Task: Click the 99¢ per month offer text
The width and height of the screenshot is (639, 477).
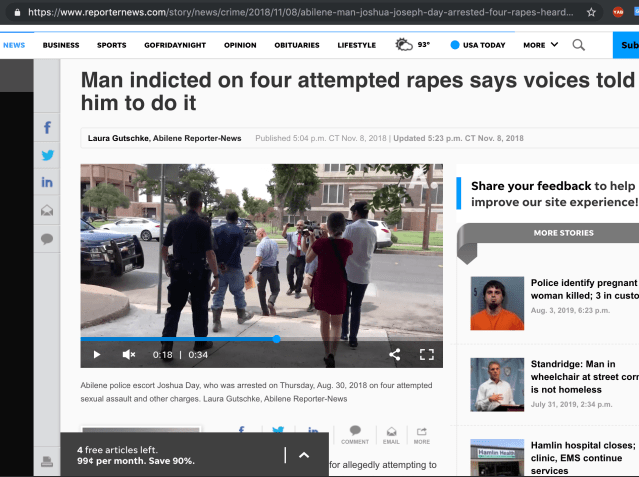Action: [x=136, y=461]
